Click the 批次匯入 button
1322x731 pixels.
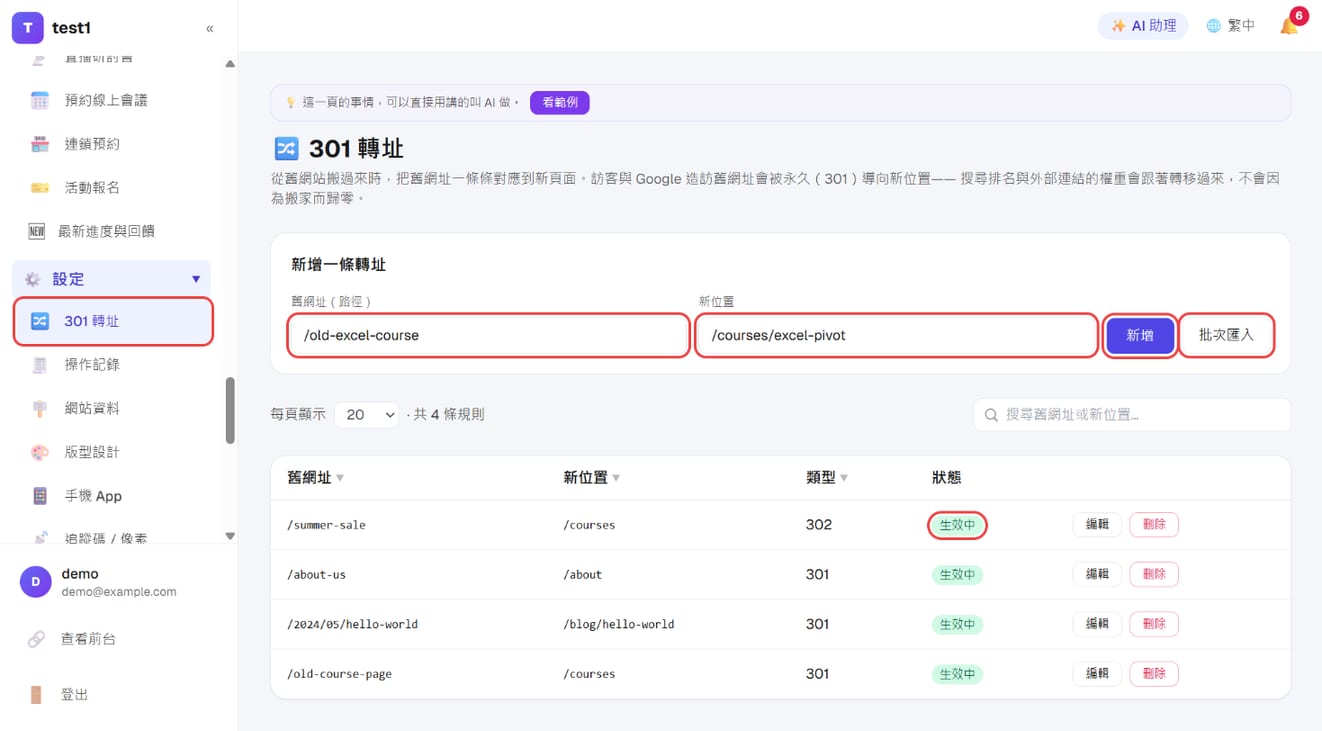[x=1226, y=335]
